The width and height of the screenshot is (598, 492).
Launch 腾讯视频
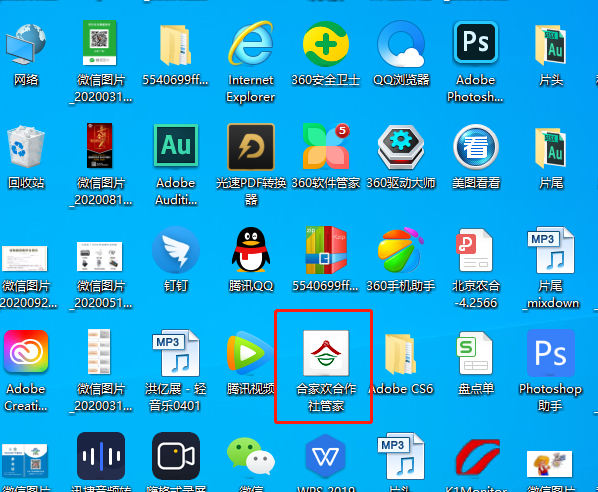251,353
